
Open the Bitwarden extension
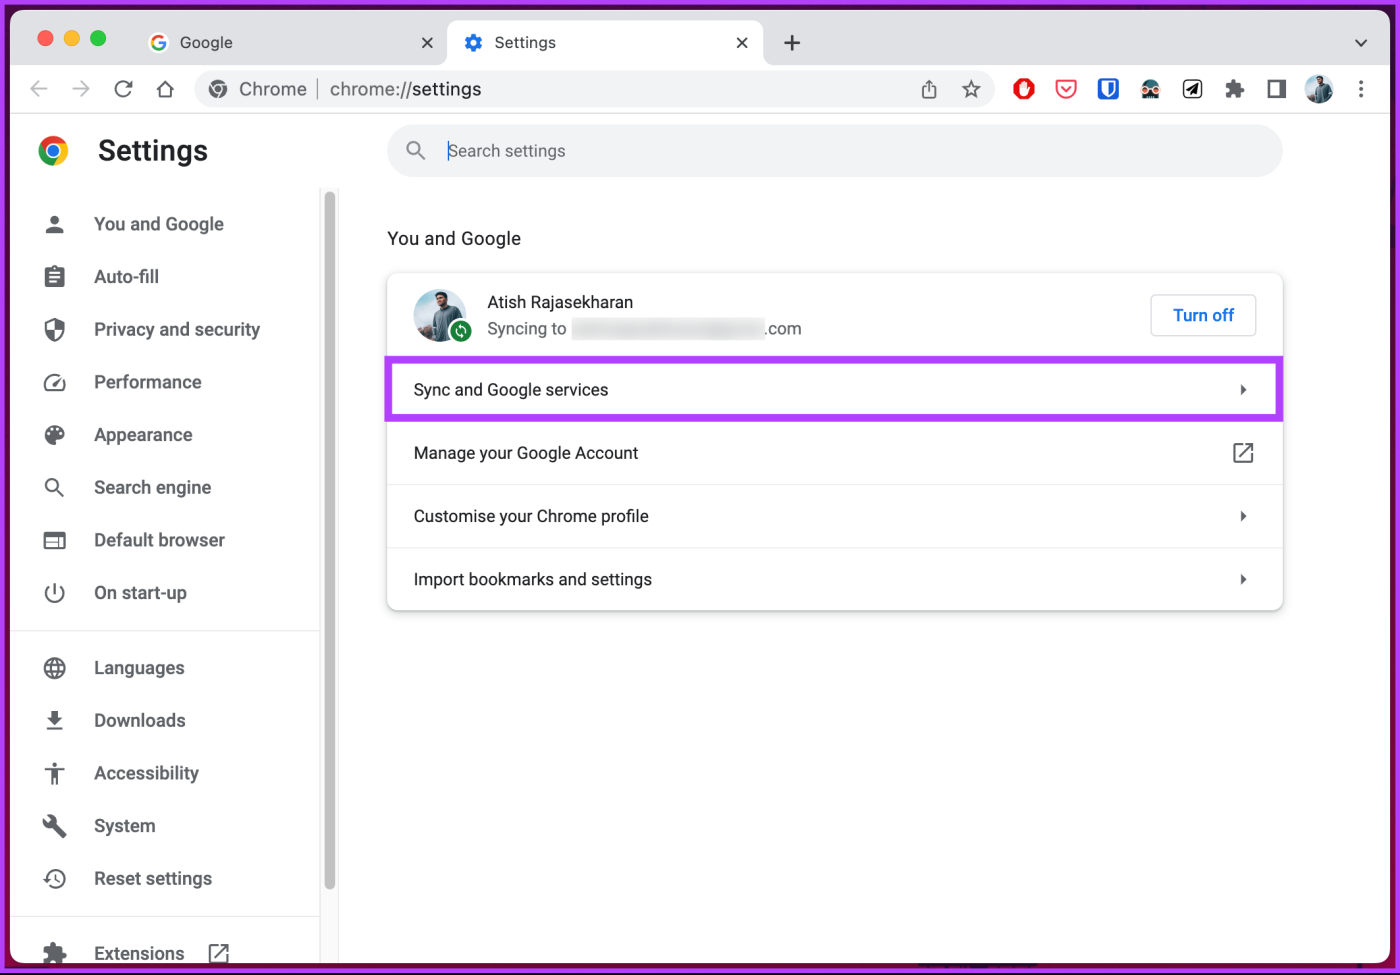1108,89
